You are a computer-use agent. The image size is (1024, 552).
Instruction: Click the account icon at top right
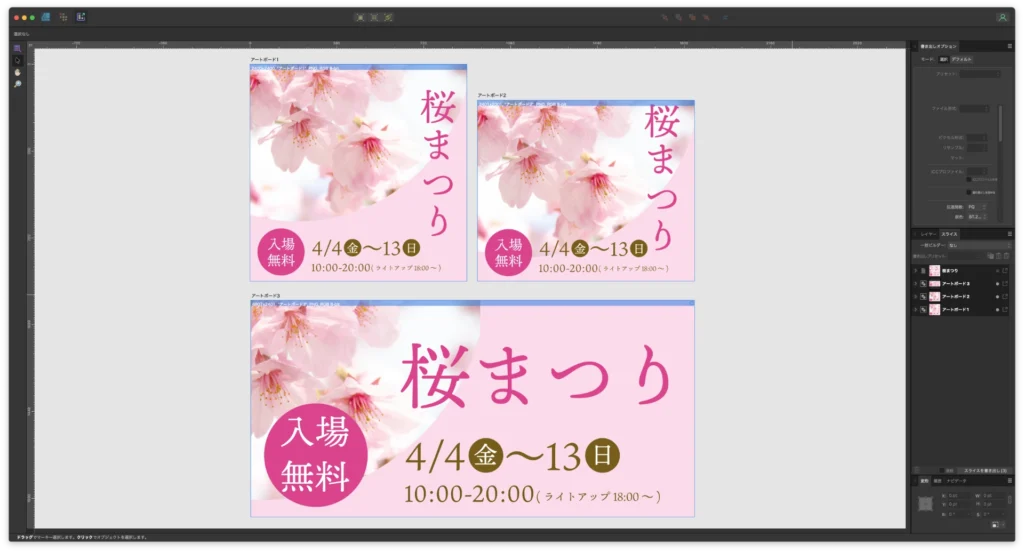coord(1002,17)
